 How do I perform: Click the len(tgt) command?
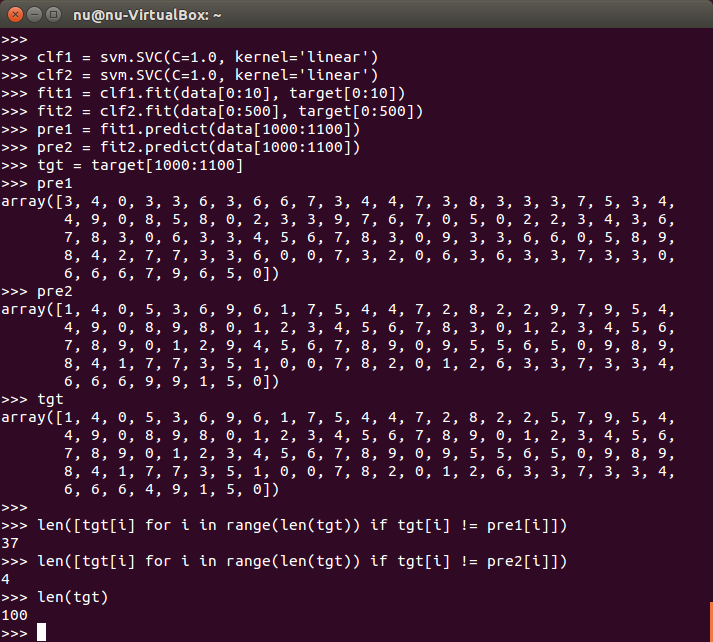click(72, 597)
